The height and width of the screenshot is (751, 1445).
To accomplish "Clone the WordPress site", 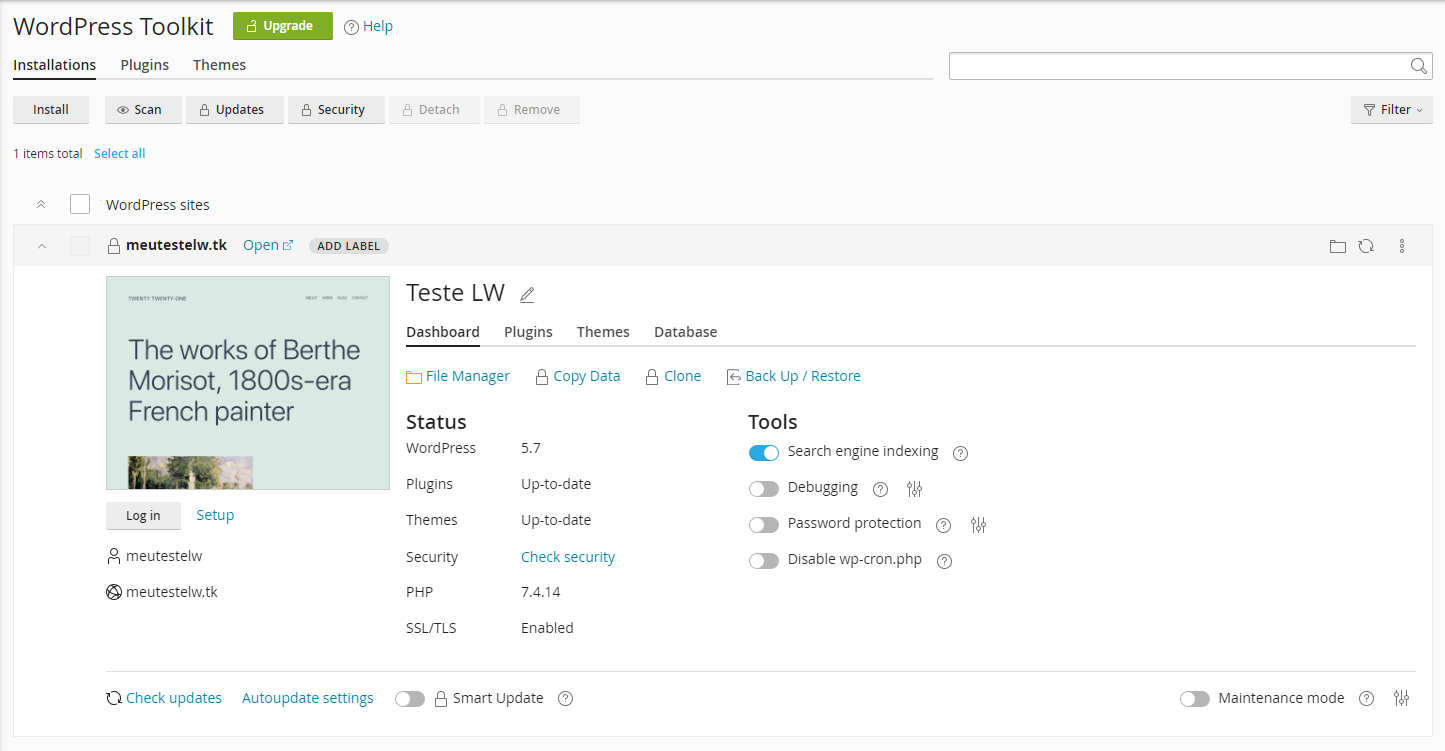I will tap(674, 377).
